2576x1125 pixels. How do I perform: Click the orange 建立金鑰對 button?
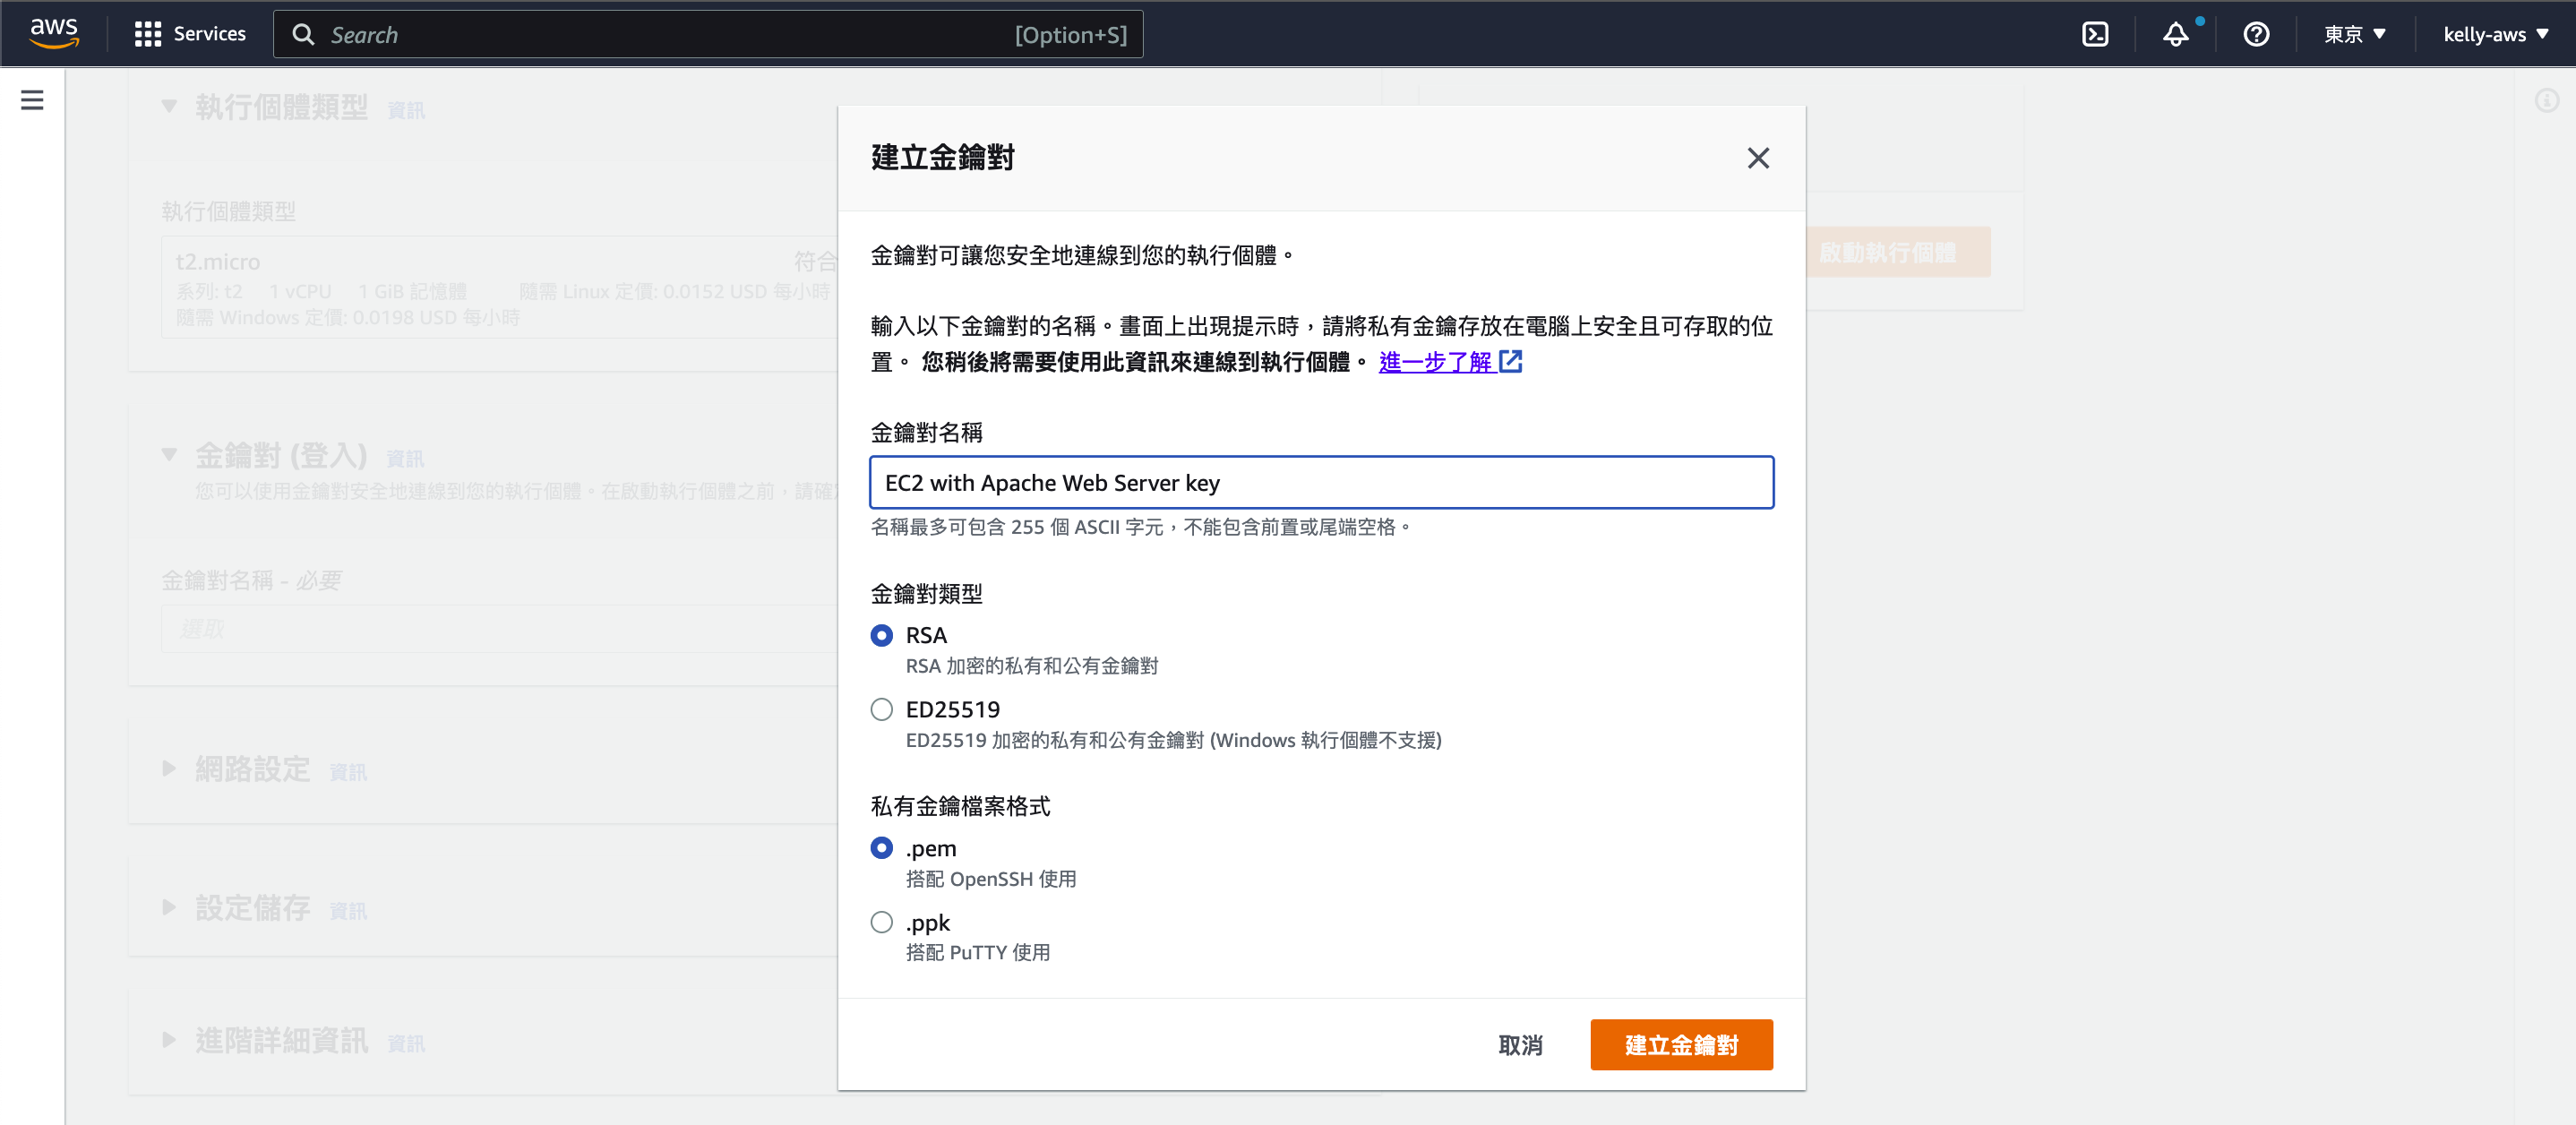pyautogui.click(x=1681, y=1045)
